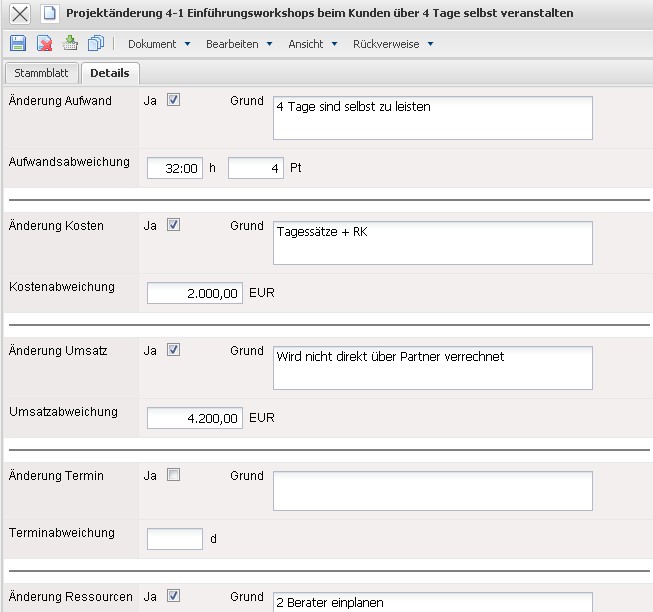Toggle the Änderung Kosten Ja checkbox
Image resolution: width=653 pixels, height=612 pixels.
coord(174,226)
